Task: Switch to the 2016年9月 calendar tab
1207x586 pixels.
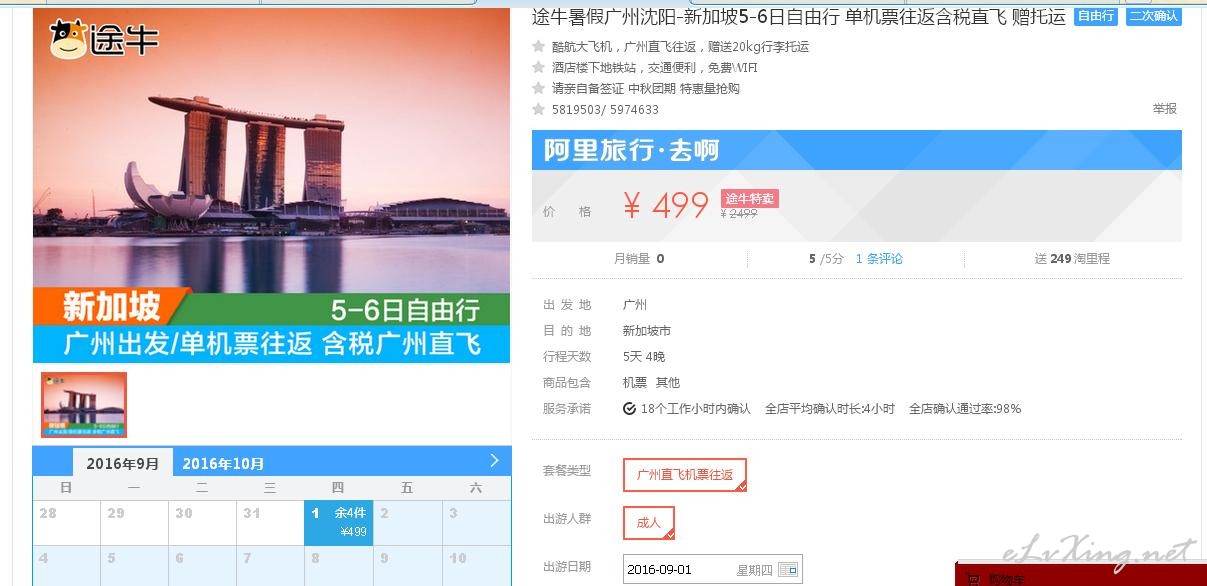Action: point(123,463)
